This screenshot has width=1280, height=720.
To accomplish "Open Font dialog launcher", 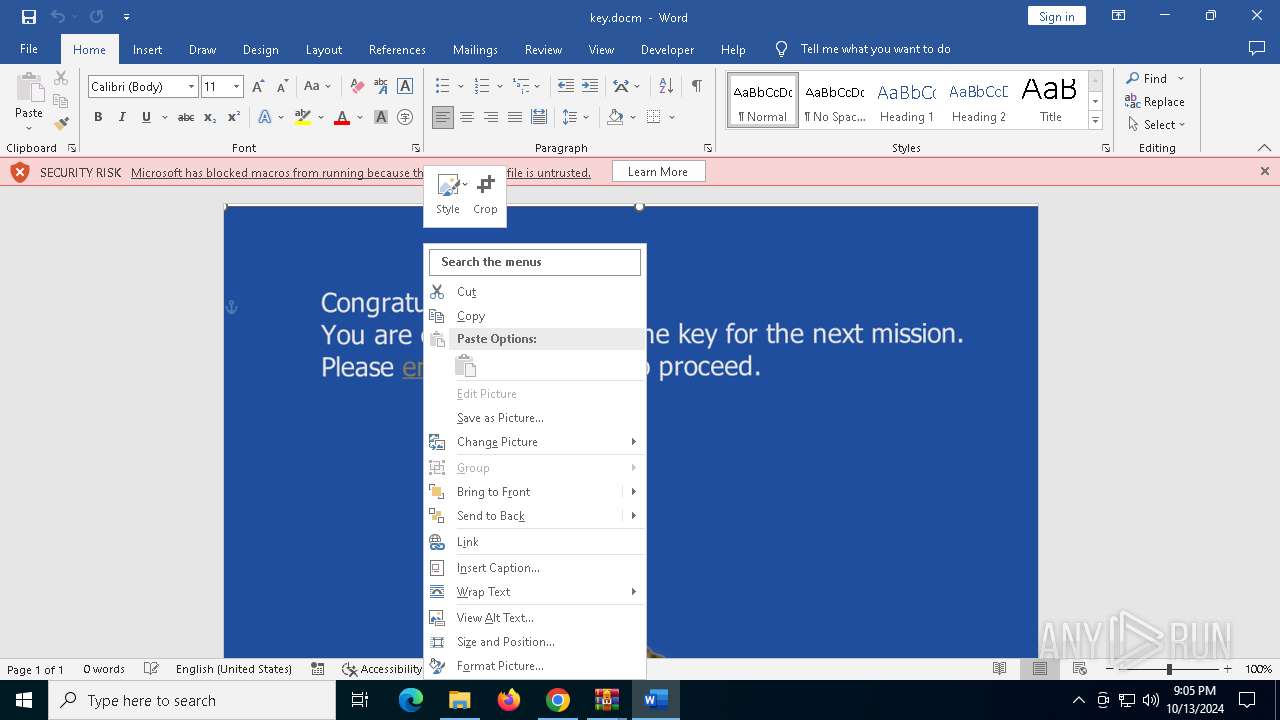I will coord(416,148).
